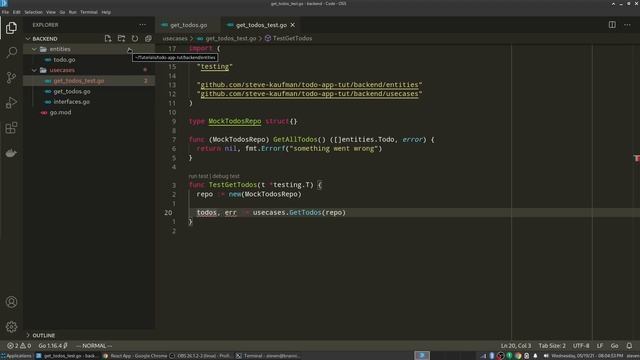Create a new folder in BACKEND
This screenshot has height=360, width=640.
point(121,38)
